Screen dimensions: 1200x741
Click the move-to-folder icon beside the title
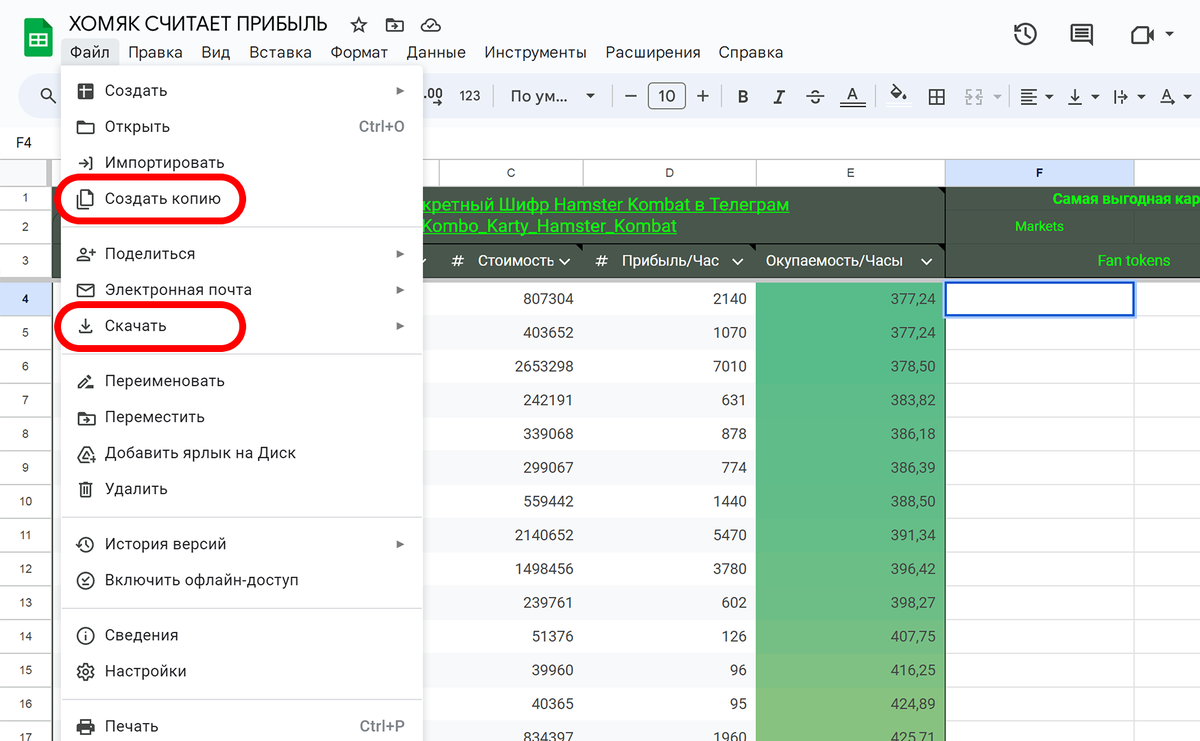click(395, 24)
